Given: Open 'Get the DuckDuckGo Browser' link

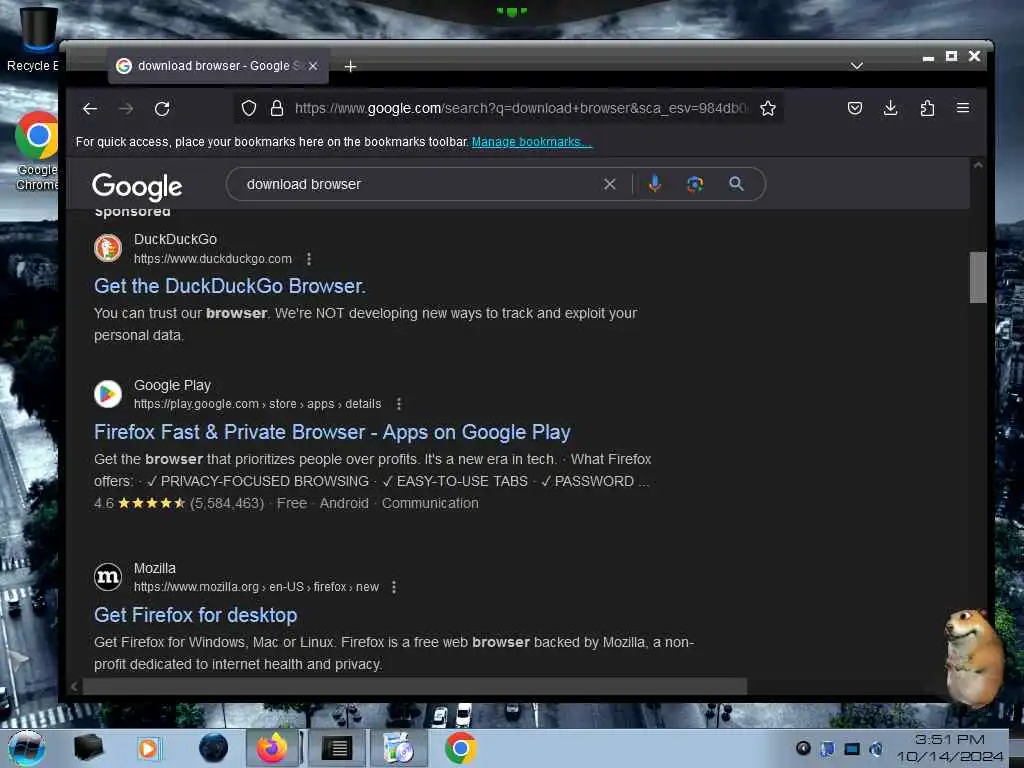Looking at the screenshot, I should coord(230,286).
